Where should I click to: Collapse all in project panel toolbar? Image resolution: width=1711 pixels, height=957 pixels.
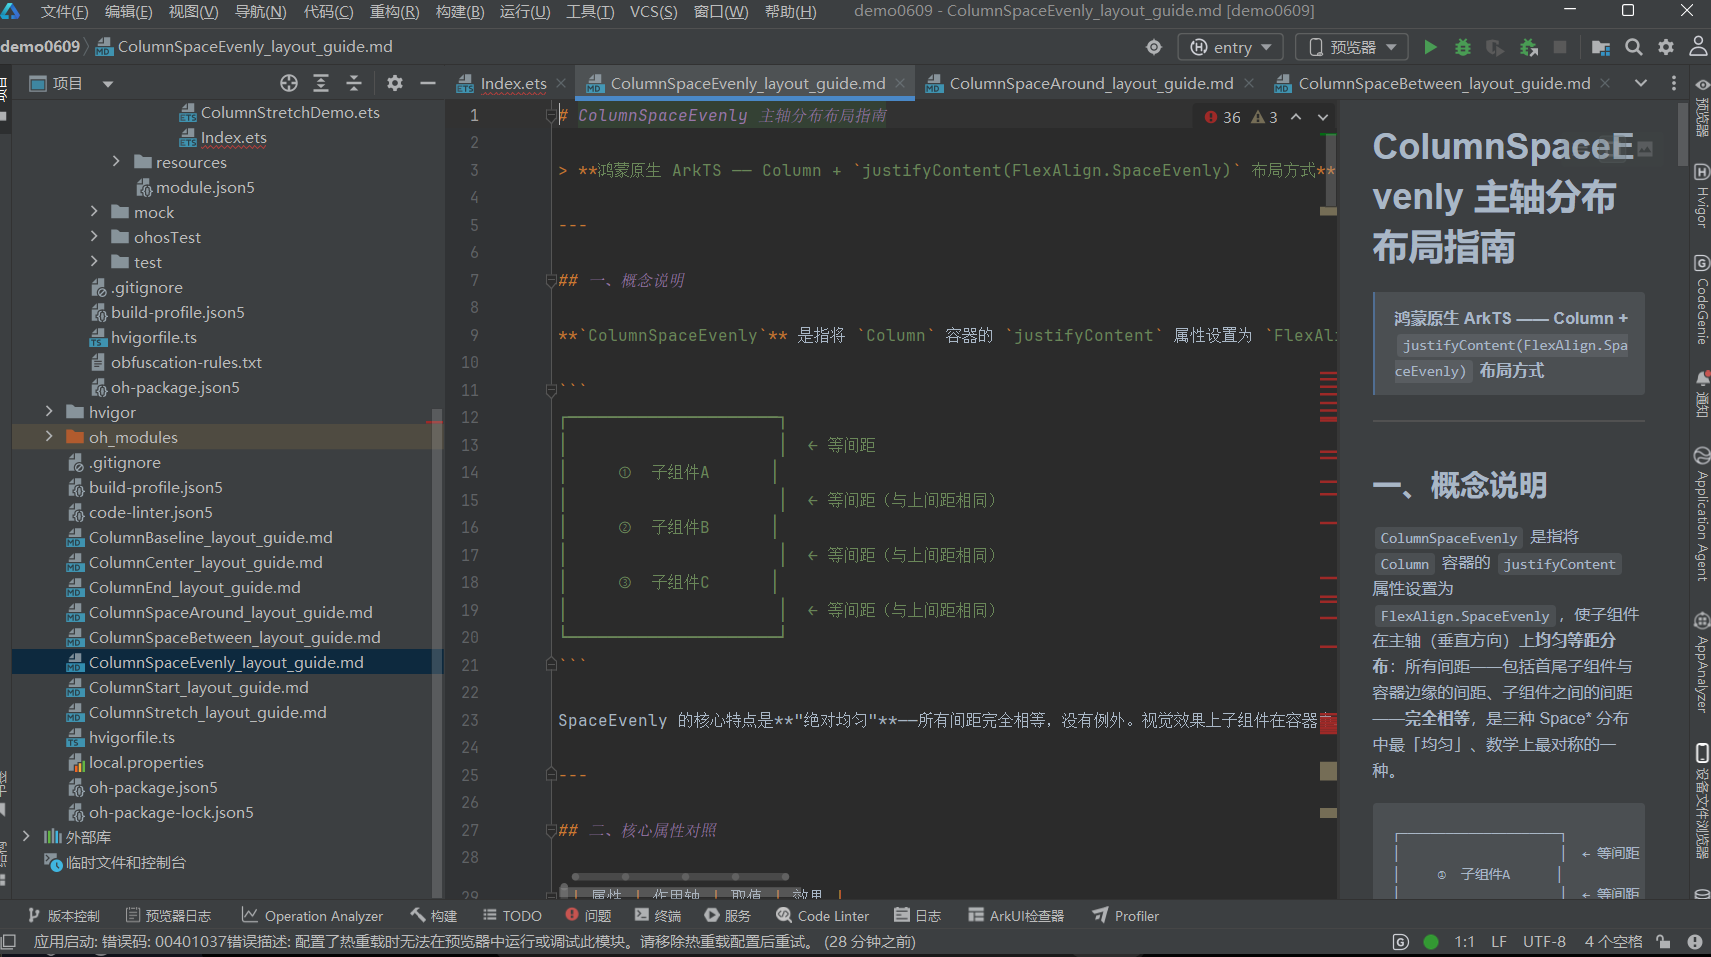[354, 83]
